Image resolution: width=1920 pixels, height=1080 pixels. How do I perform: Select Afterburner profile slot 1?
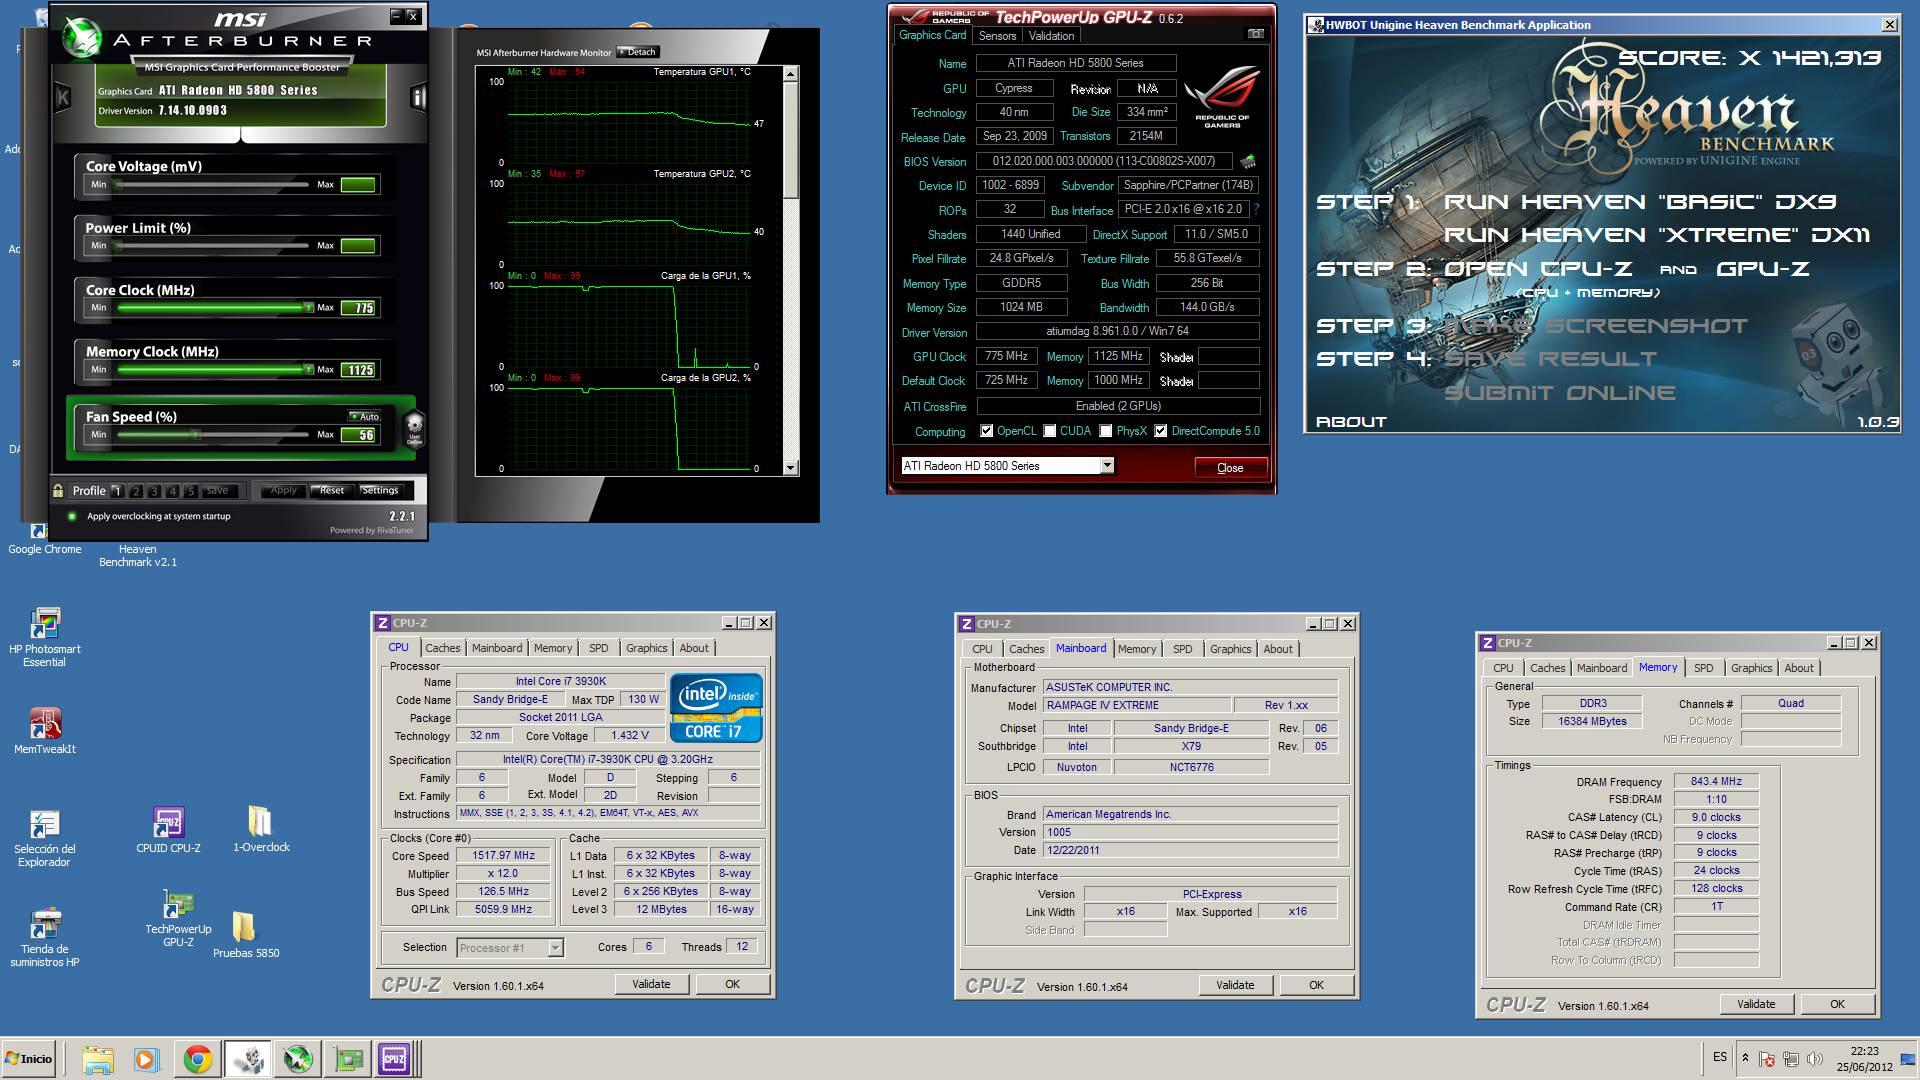pos(117,491)
